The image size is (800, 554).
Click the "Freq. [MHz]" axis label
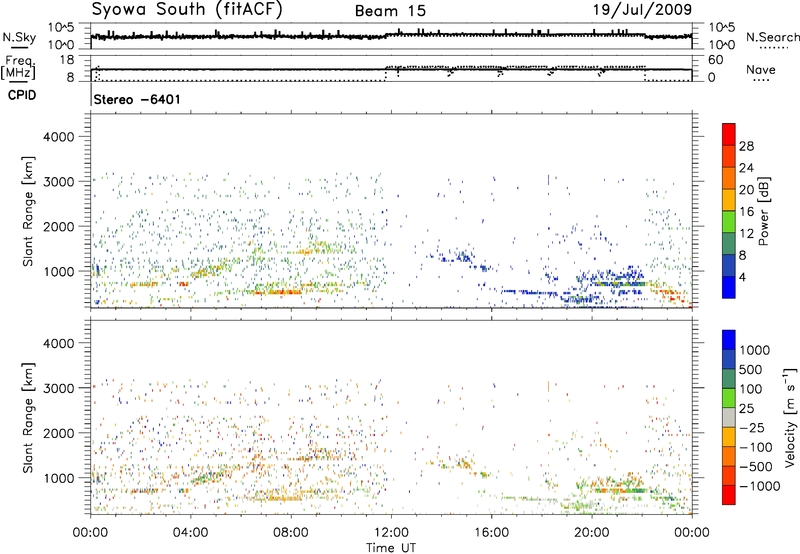(19, 67)
